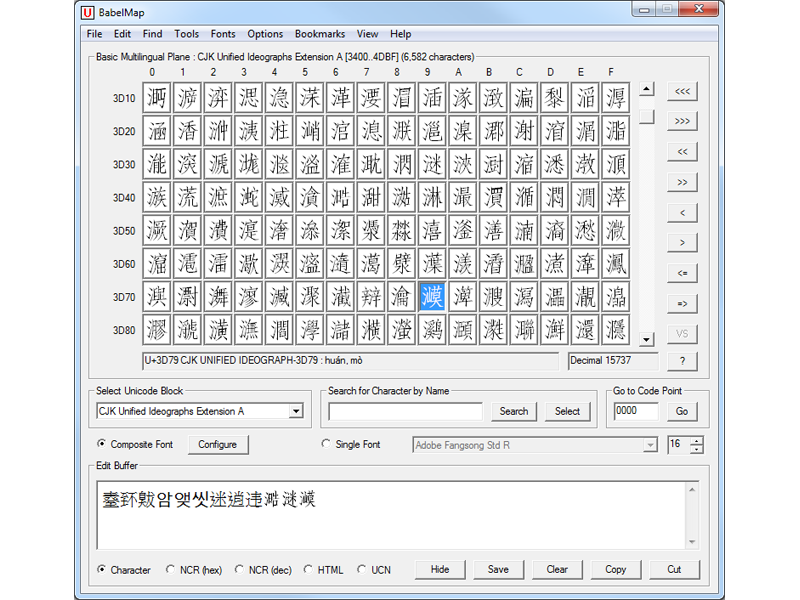This screenshot has height=600, width=800.
Task: Choose the NCR (hex) output option
Action: click(x=171, y=570)
